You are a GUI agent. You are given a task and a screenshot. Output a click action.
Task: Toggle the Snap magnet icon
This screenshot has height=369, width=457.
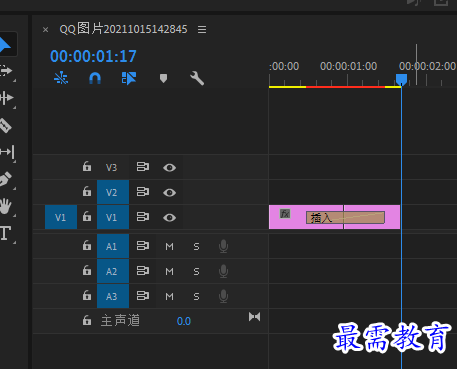95,79
